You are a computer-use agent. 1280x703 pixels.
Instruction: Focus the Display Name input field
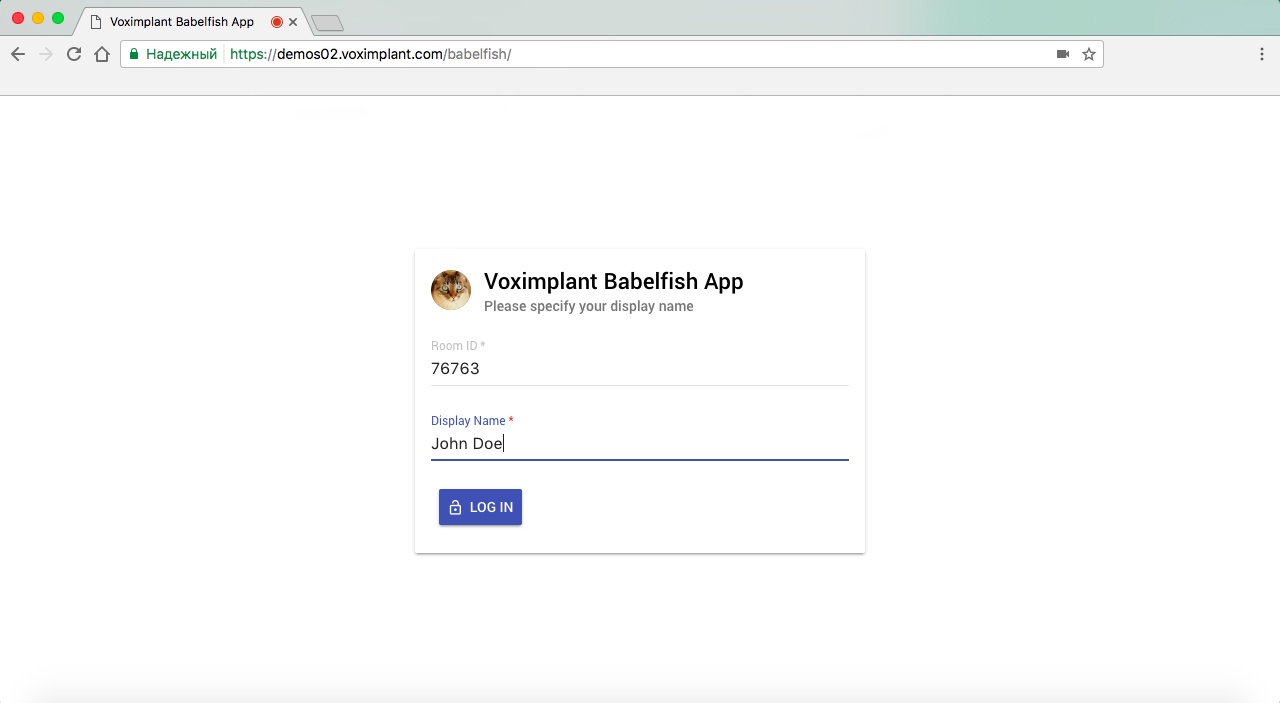tap(640, 444)
